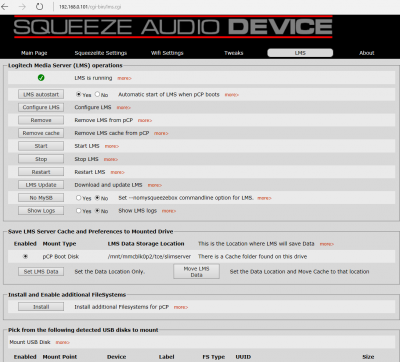The image size is (400, 362).
Task: Open the Wifi Settings tab
Action: 167,53
